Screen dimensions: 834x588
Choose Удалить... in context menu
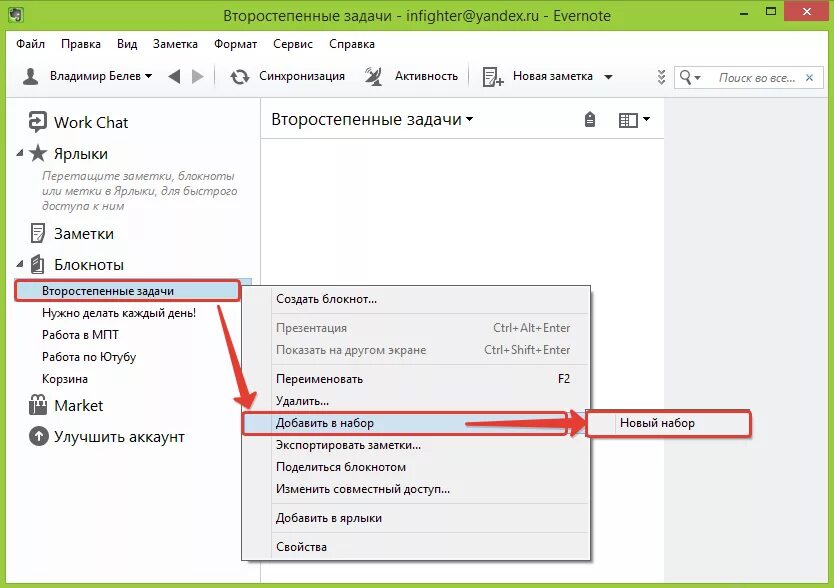coord(416,401)
